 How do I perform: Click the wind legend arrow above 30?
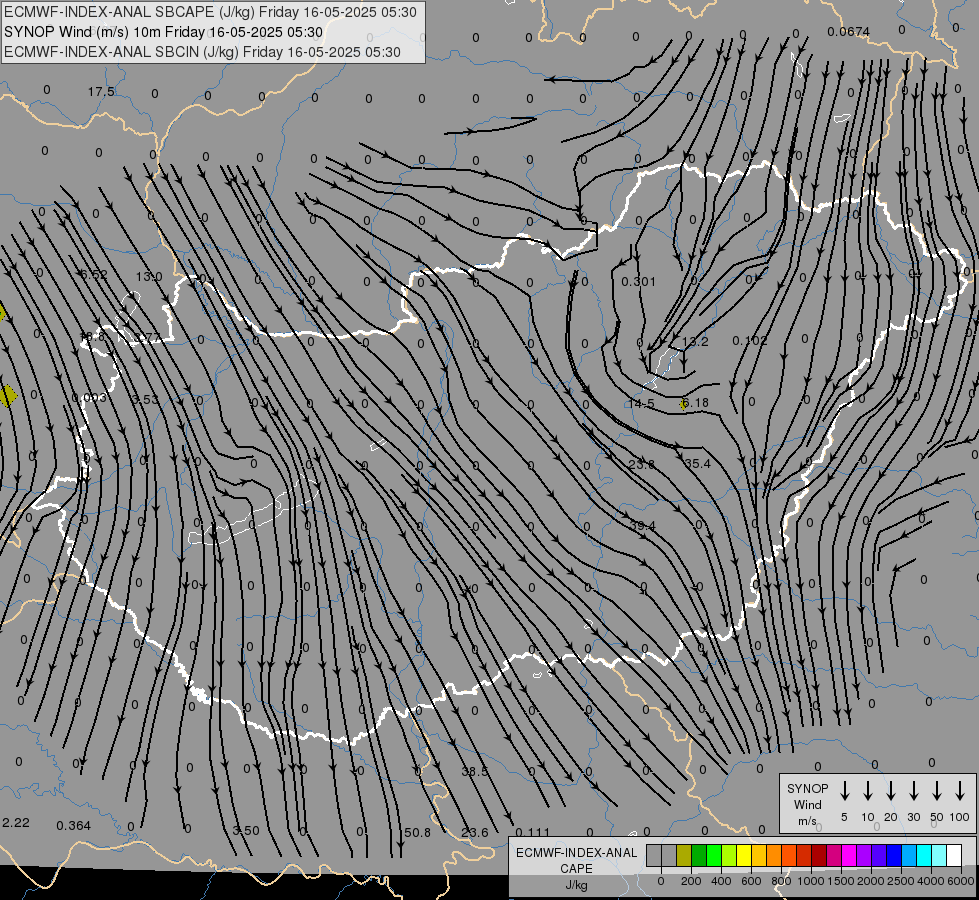[913, 790]
